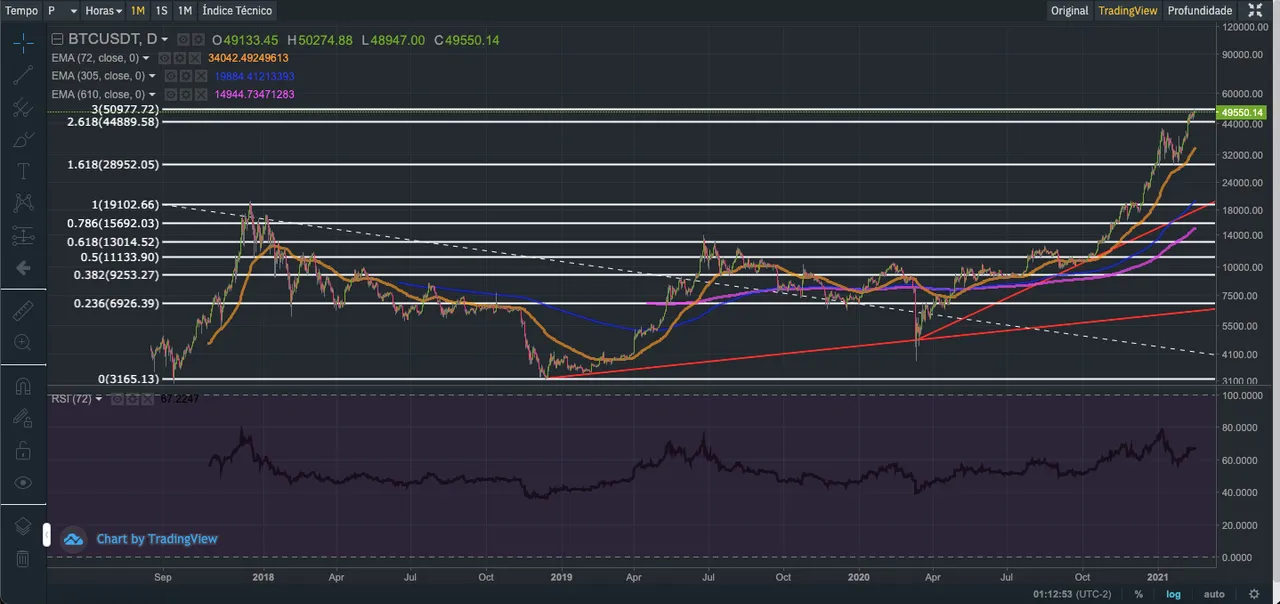
Task: Hide the BTCUSDT main series
Action: pyautogui.click(x=183, y=39)
